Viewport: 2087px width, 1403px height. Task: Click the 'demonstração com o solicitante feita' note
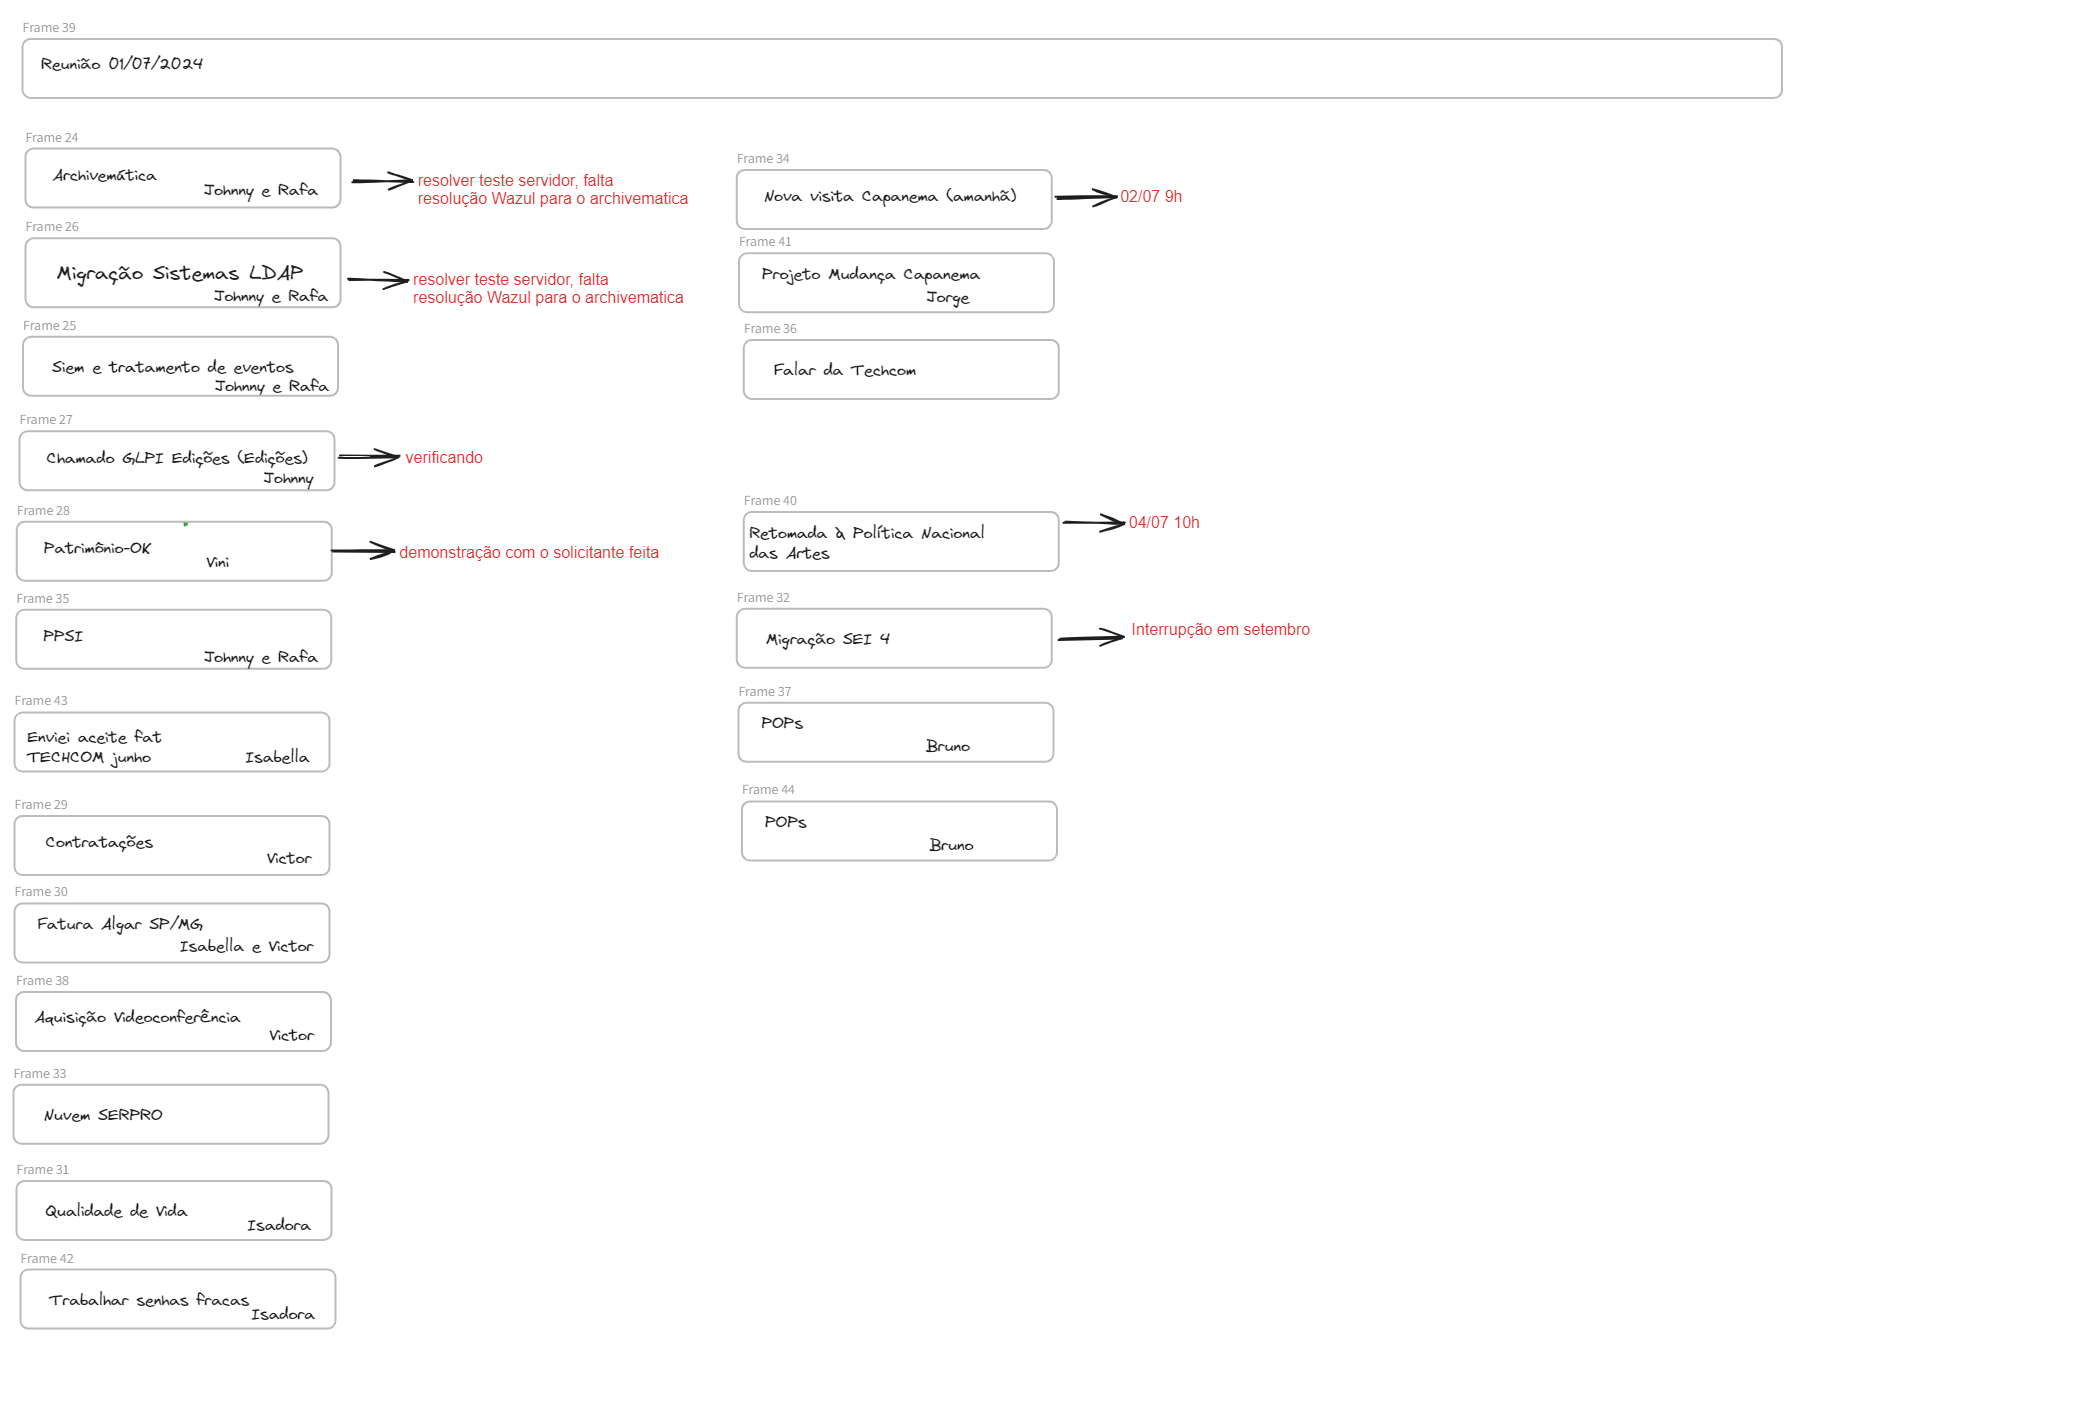click(529, 553)
